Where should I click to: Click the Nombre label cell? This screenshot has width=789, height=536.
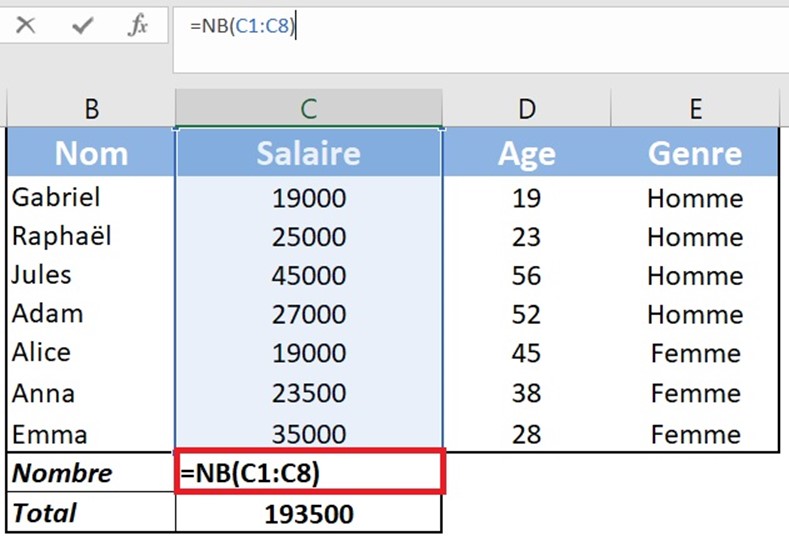(91, 473)
